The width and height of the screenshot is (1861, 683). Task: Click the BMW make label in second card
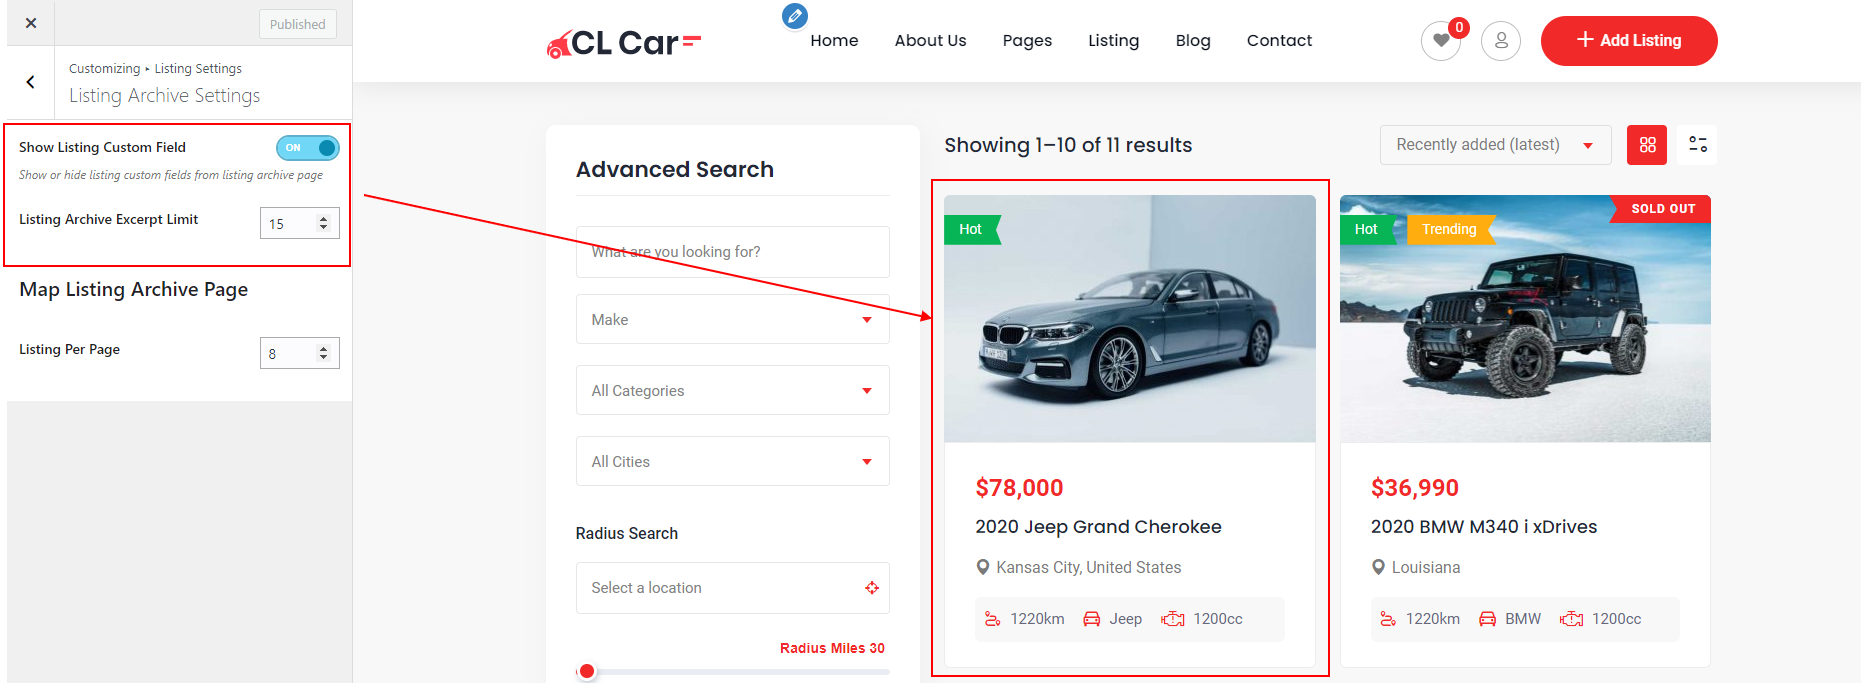click(x=1523, y=619)
